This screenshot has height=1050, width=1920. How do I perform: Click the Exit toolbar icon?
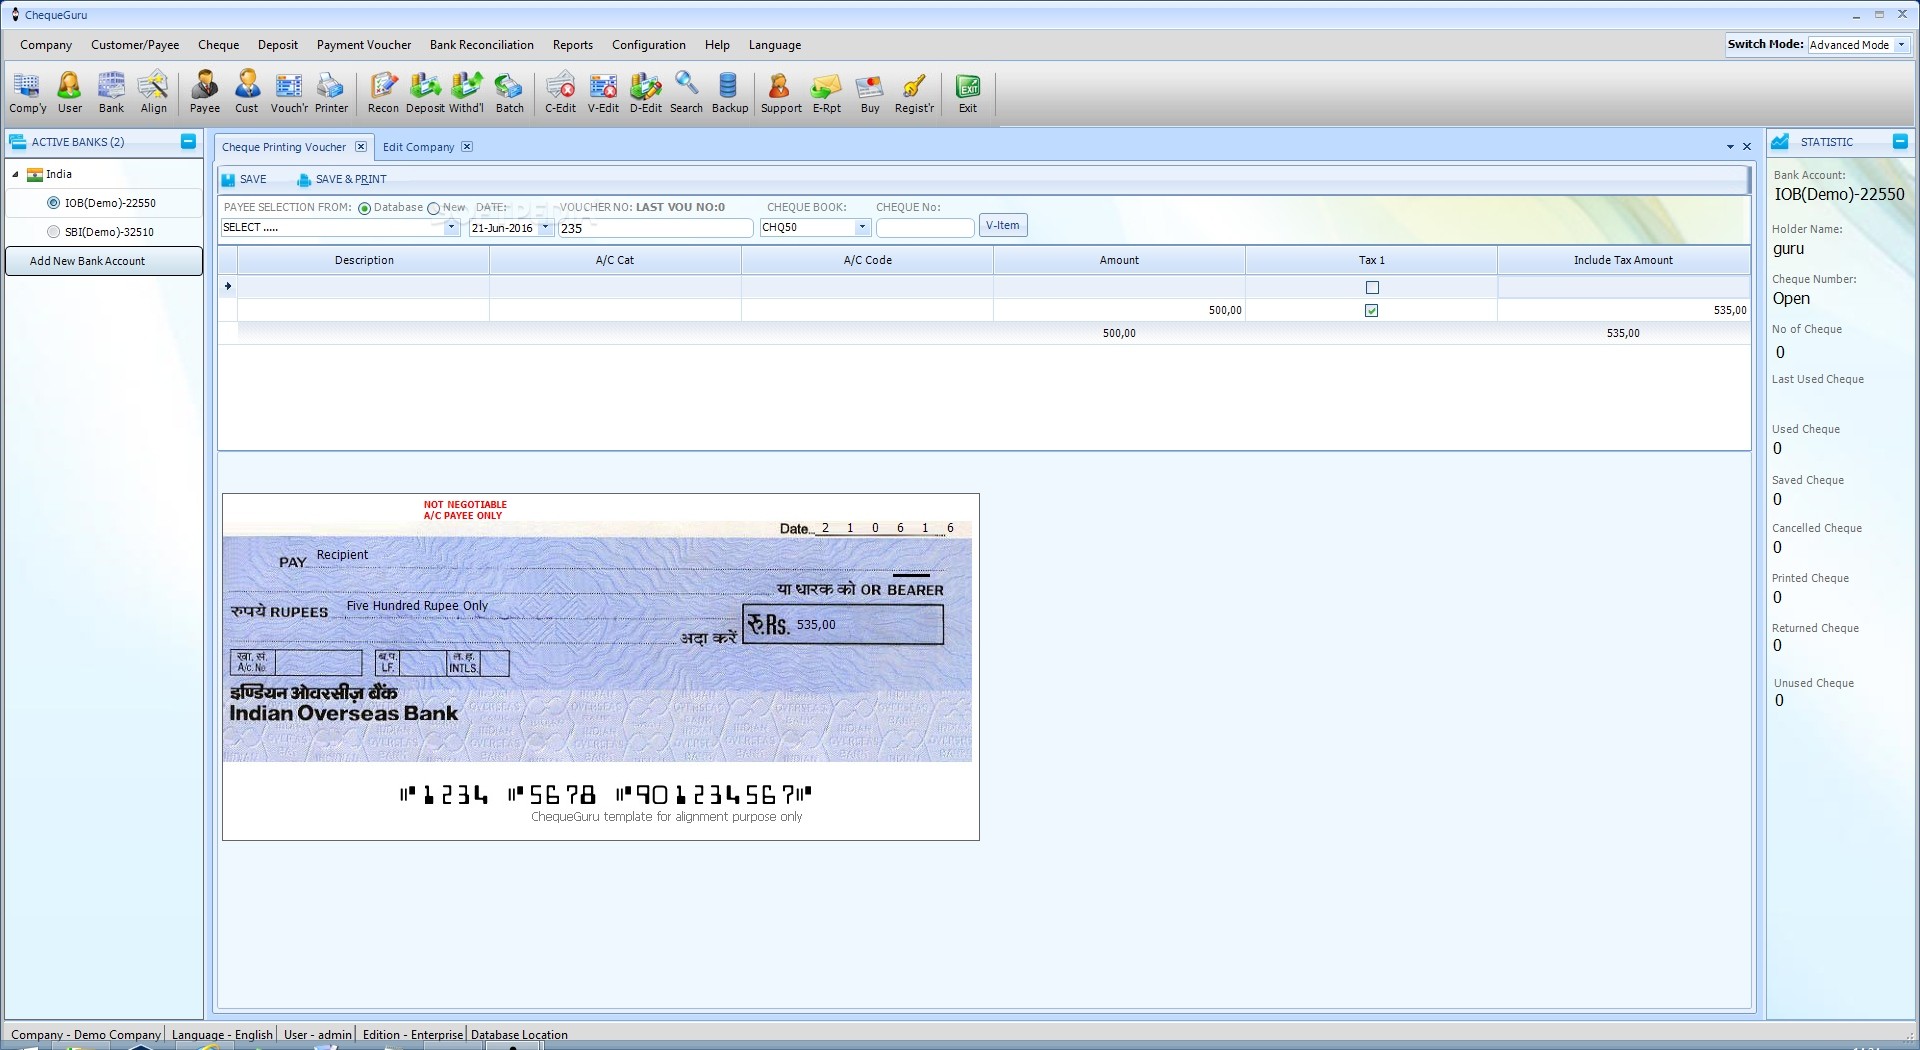click(x=968, y=93)
